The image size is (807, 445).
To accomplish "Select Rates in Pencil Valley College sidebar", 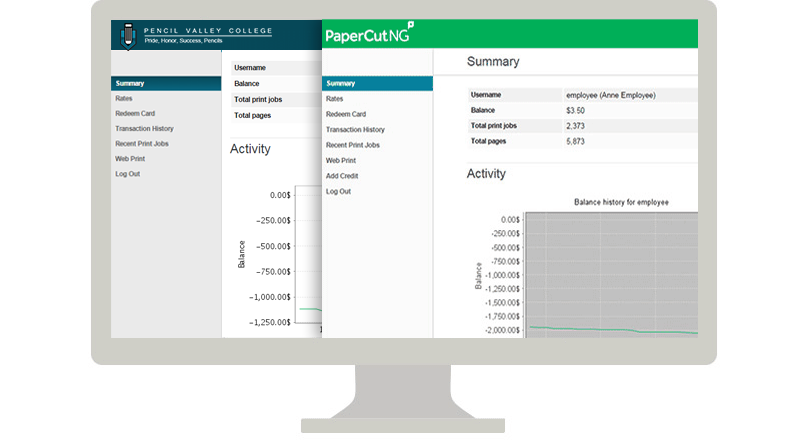I will point(124,98).
